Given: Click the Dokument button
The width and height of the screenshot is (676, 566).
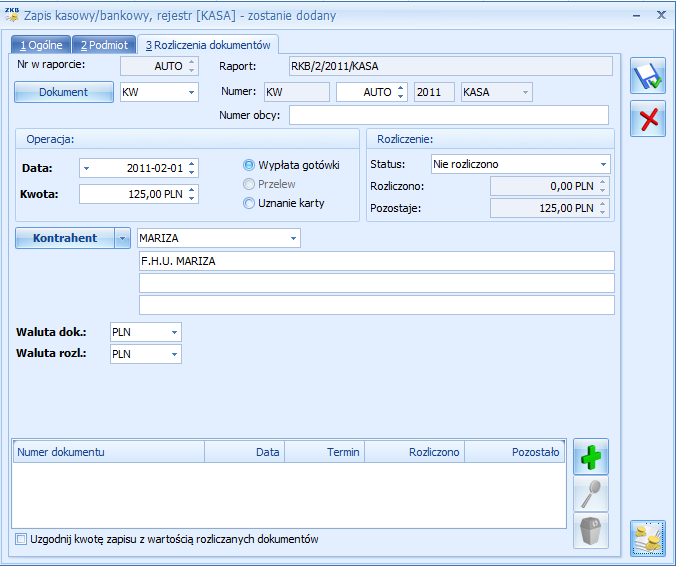Looking at the screenshot, I should tap(64, 92).
